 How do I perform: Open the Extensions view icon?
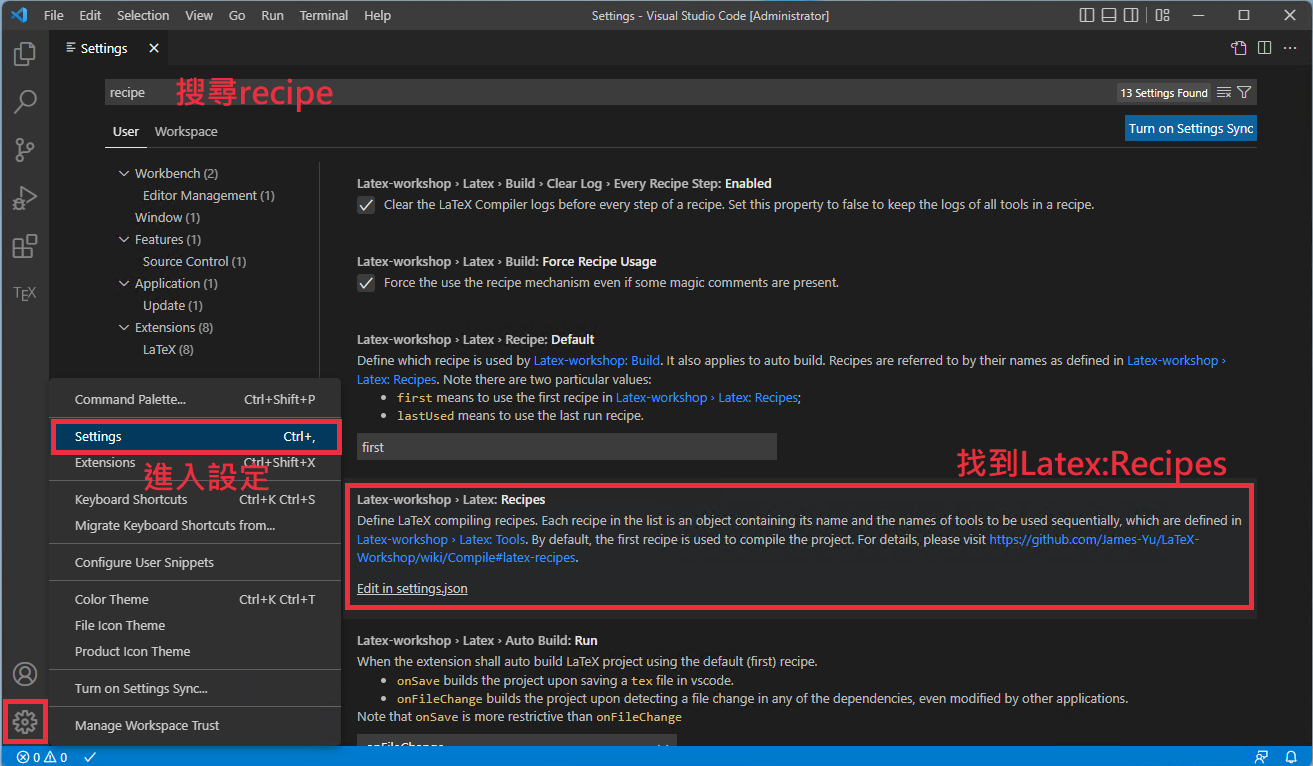tap(25, 245)
